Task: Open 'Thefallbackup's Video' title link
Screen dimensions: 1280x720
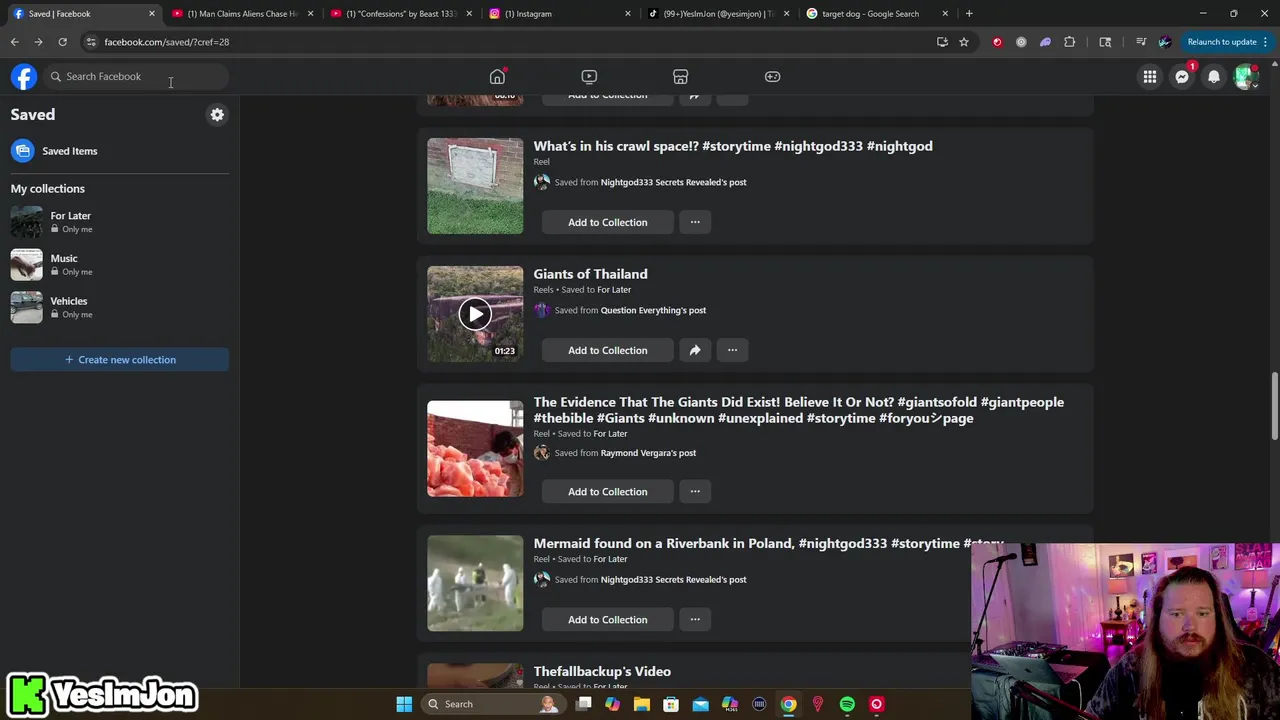Action: tap(602, 671)
